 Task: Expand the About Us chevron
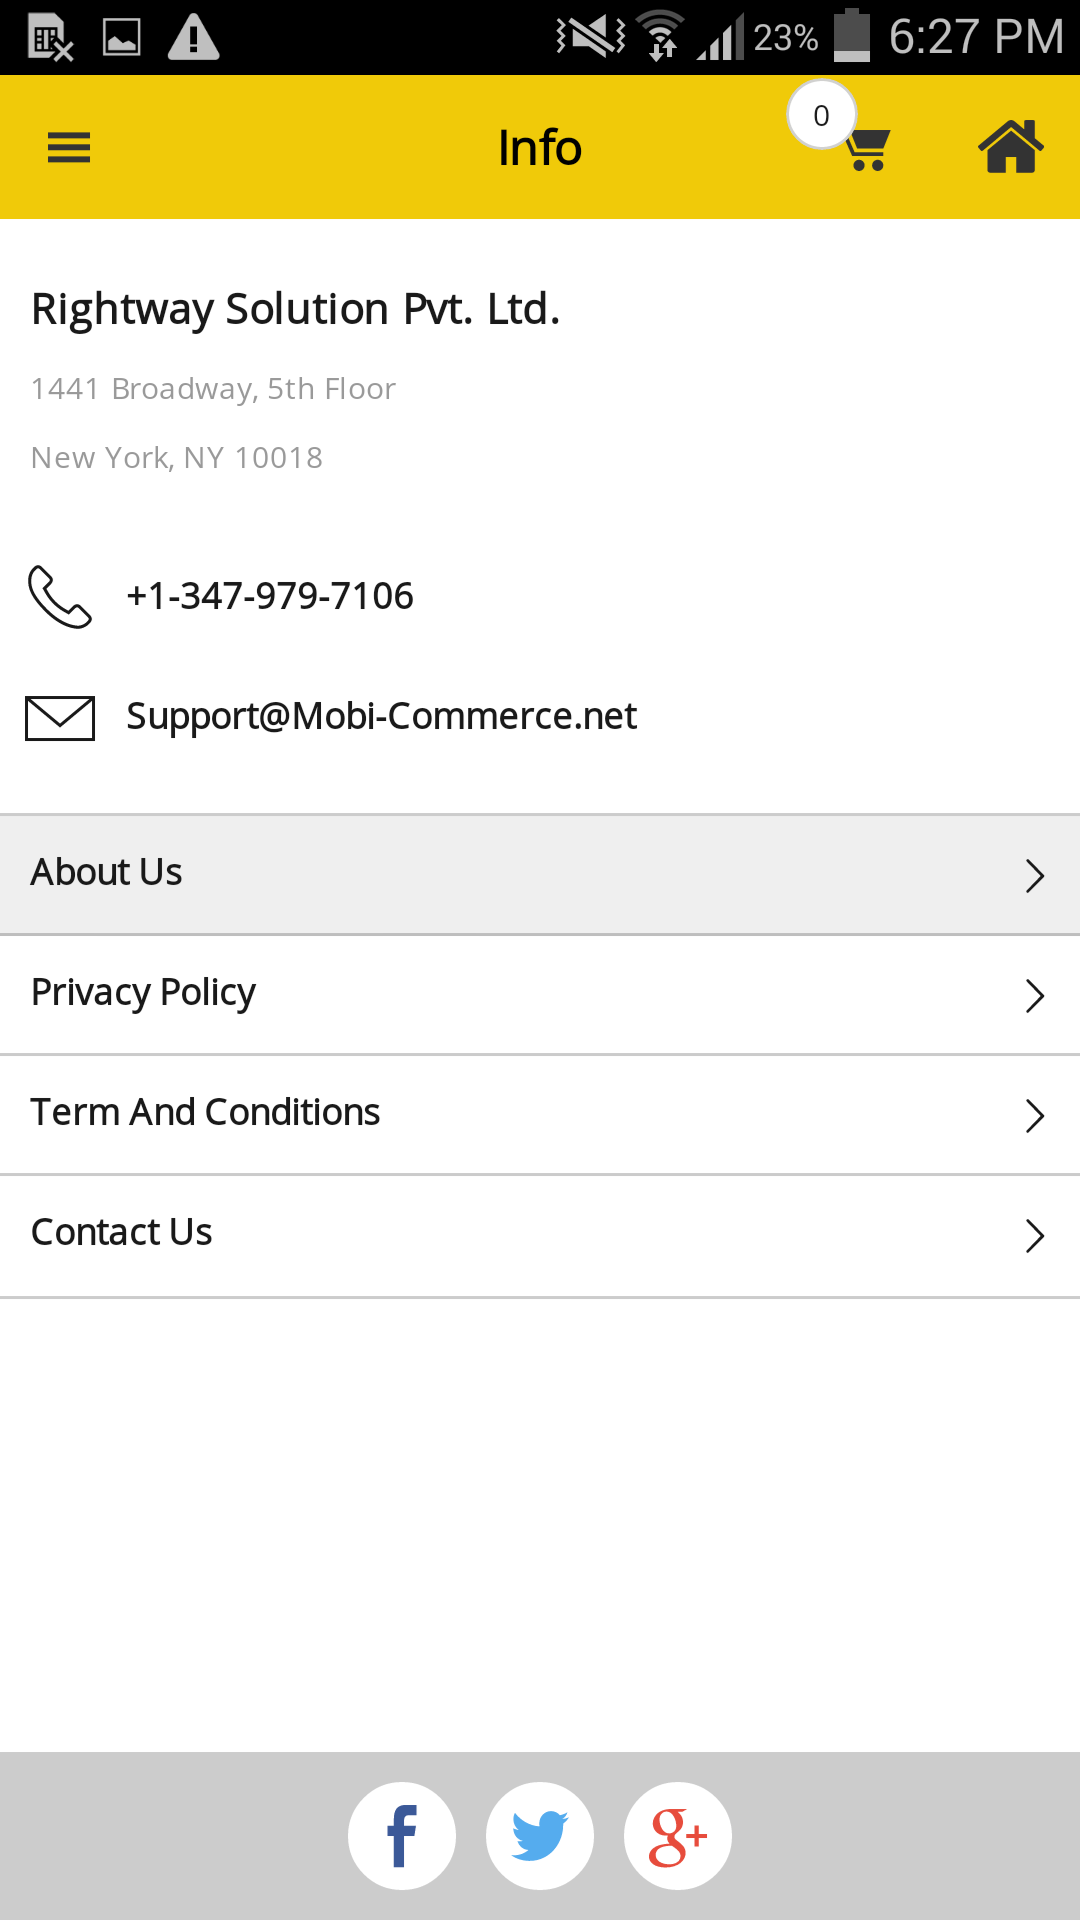pos(1035,876)
